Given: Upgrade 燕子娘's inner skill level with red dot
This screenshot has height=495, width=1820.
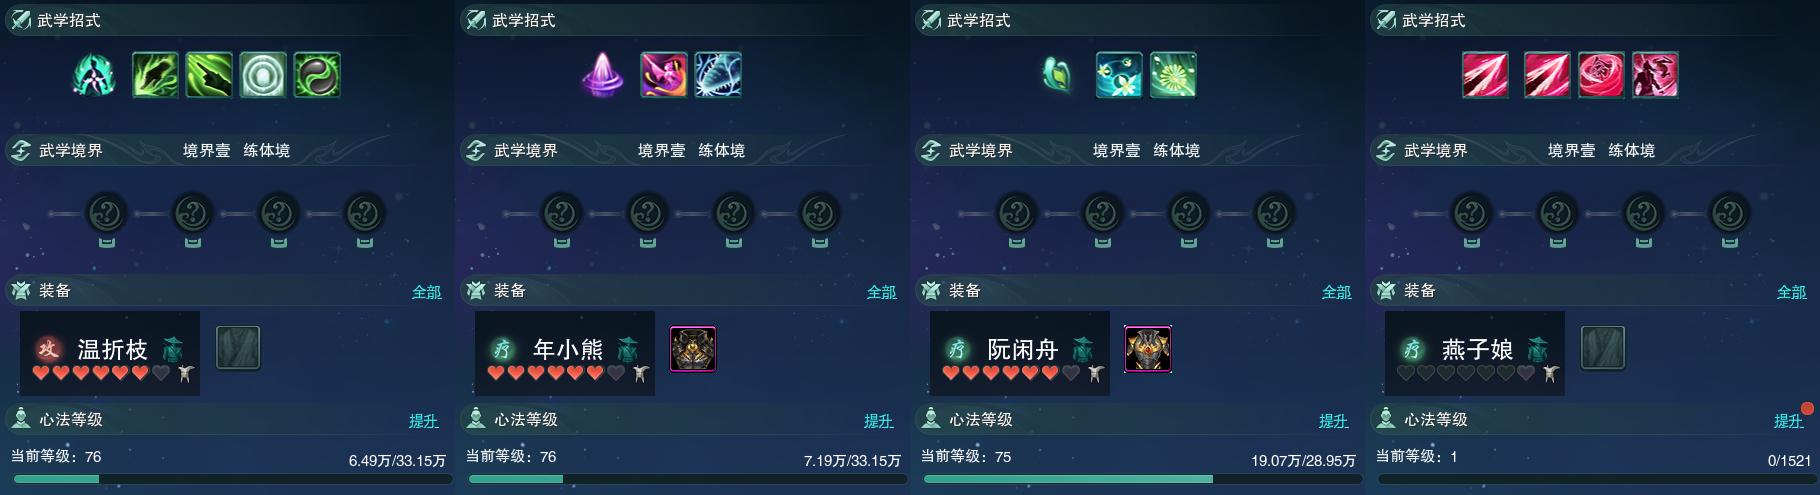Looking at the screenshot, I should click(x=1789, y=421).
